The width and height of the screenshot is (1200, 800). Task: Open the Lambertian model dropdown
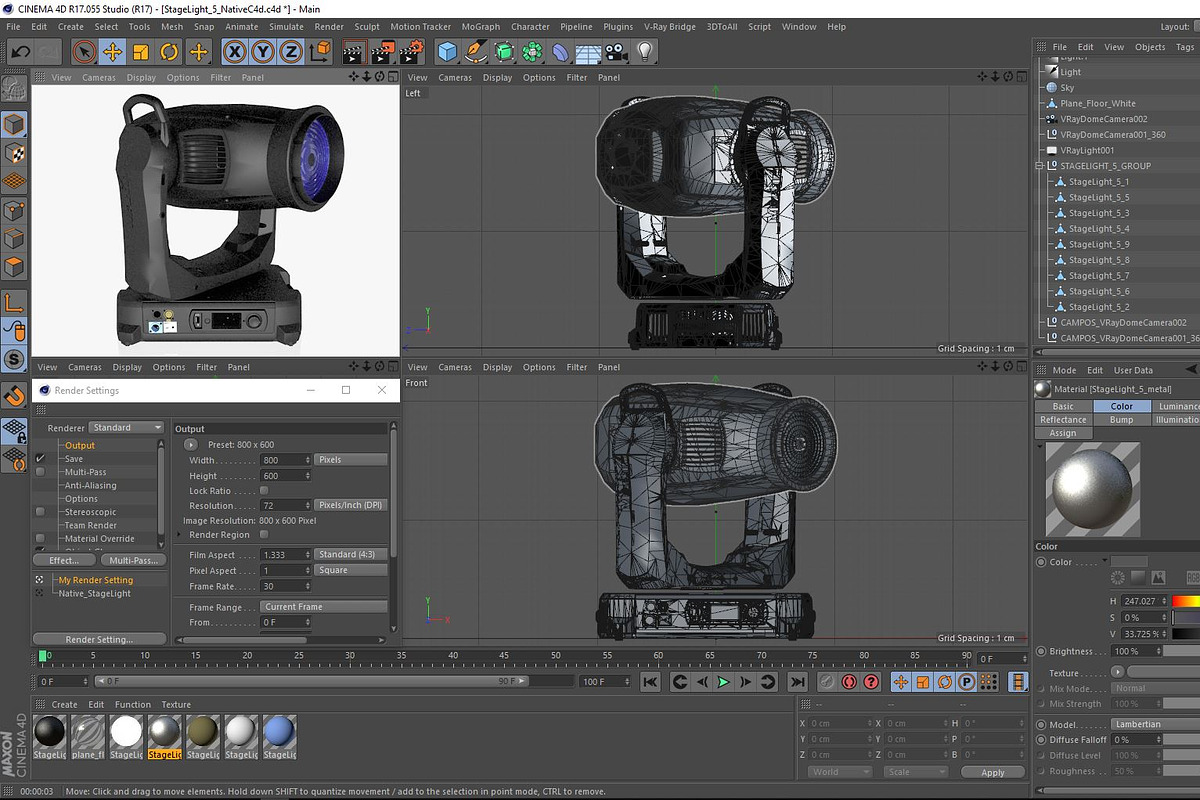click(x=1155, y=724)
